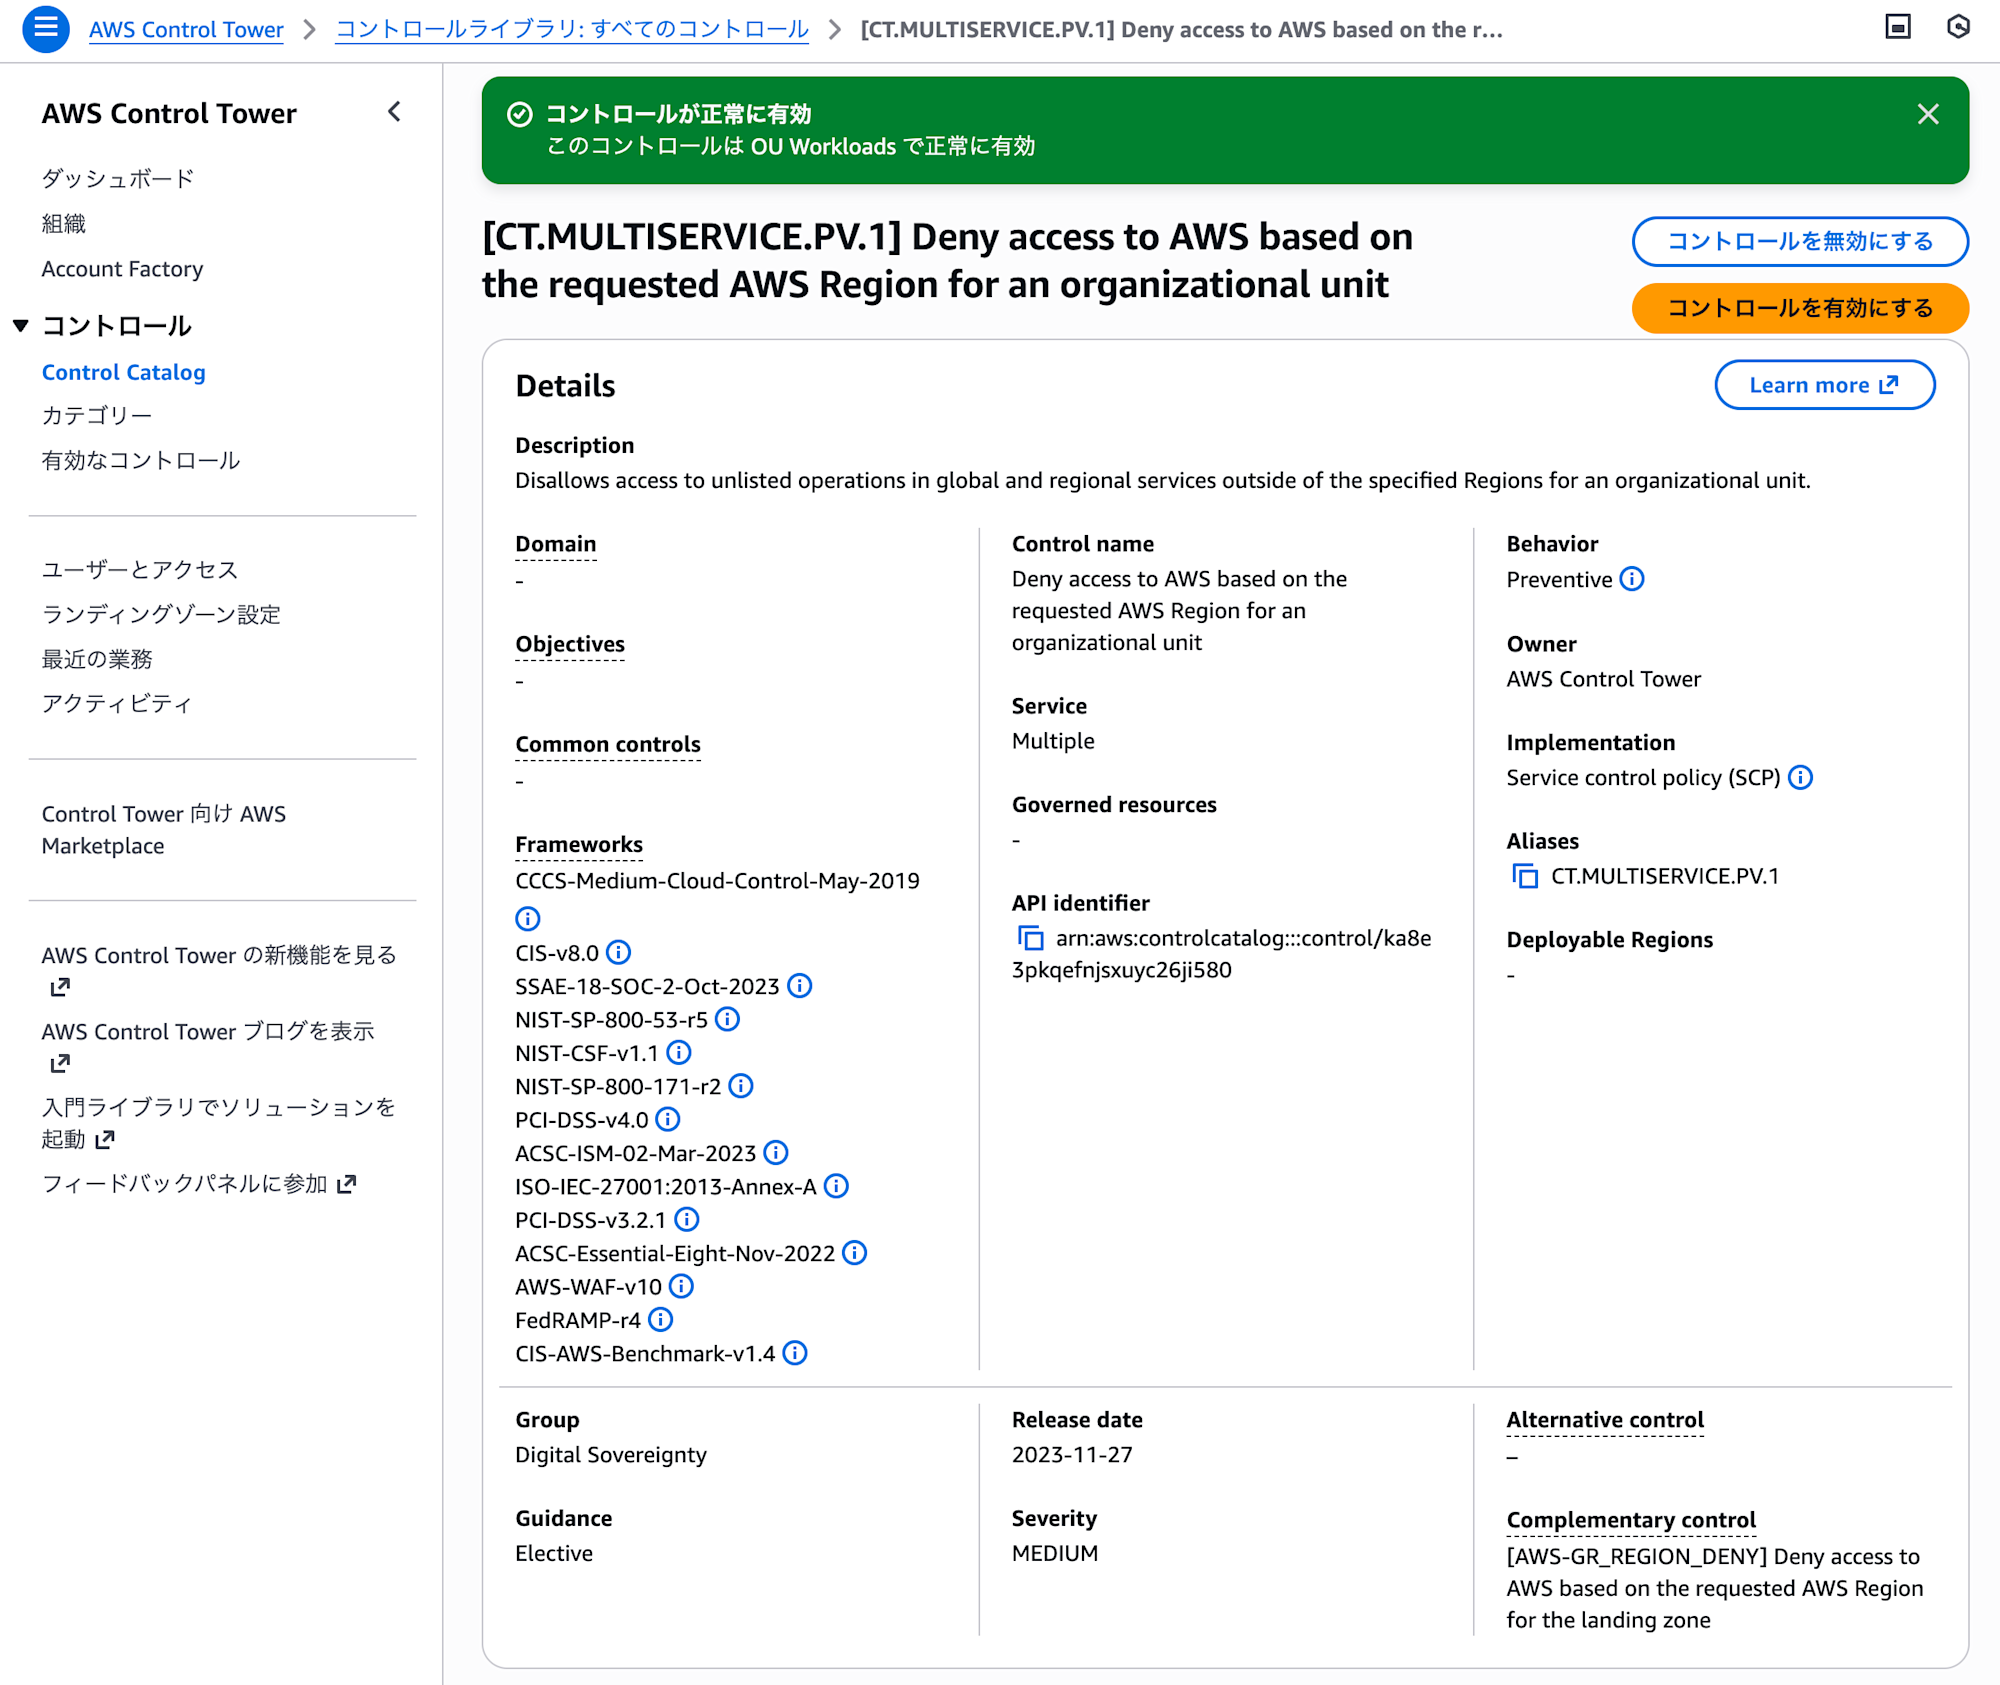Copy the API identifier ARN
The image size is (2000, 1685).
click(x=1029, y=938)
